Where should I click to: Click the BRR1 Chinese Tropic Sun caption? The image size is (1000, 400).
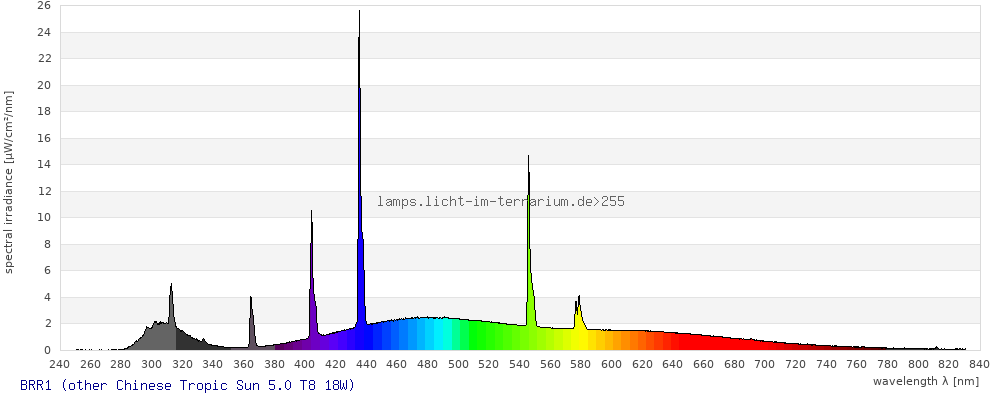click(x=187, y=385)
